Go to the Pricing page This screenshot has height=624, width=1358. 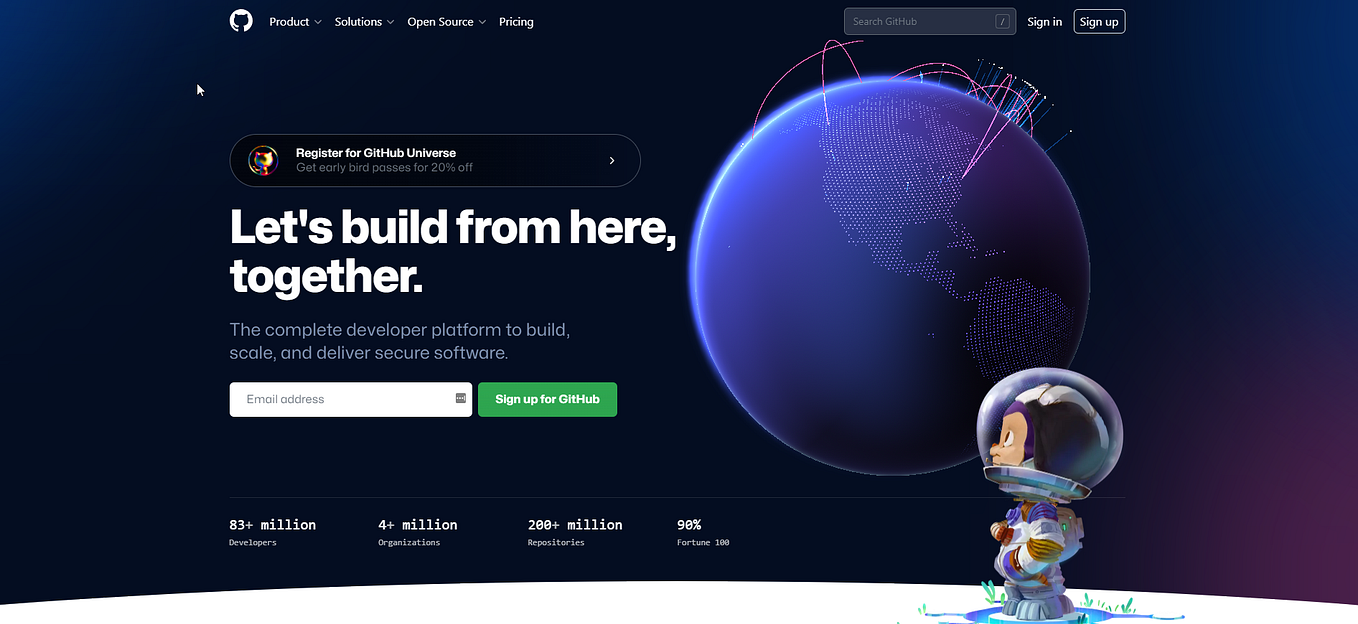pos(516,22)
